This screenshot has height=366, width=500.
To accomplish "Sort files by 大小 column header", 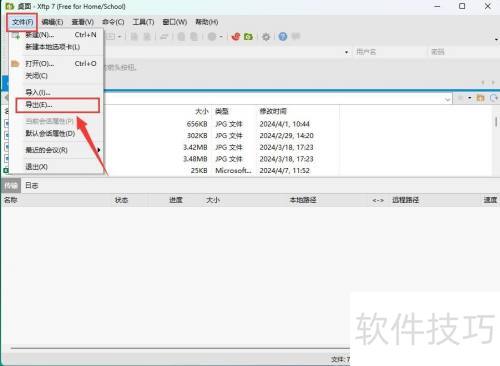I will (202, 111).
